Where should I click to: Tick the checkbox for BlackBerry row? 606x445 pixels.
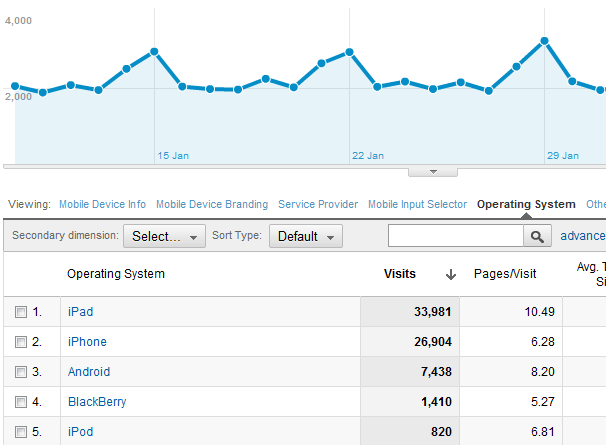[21, 402]
